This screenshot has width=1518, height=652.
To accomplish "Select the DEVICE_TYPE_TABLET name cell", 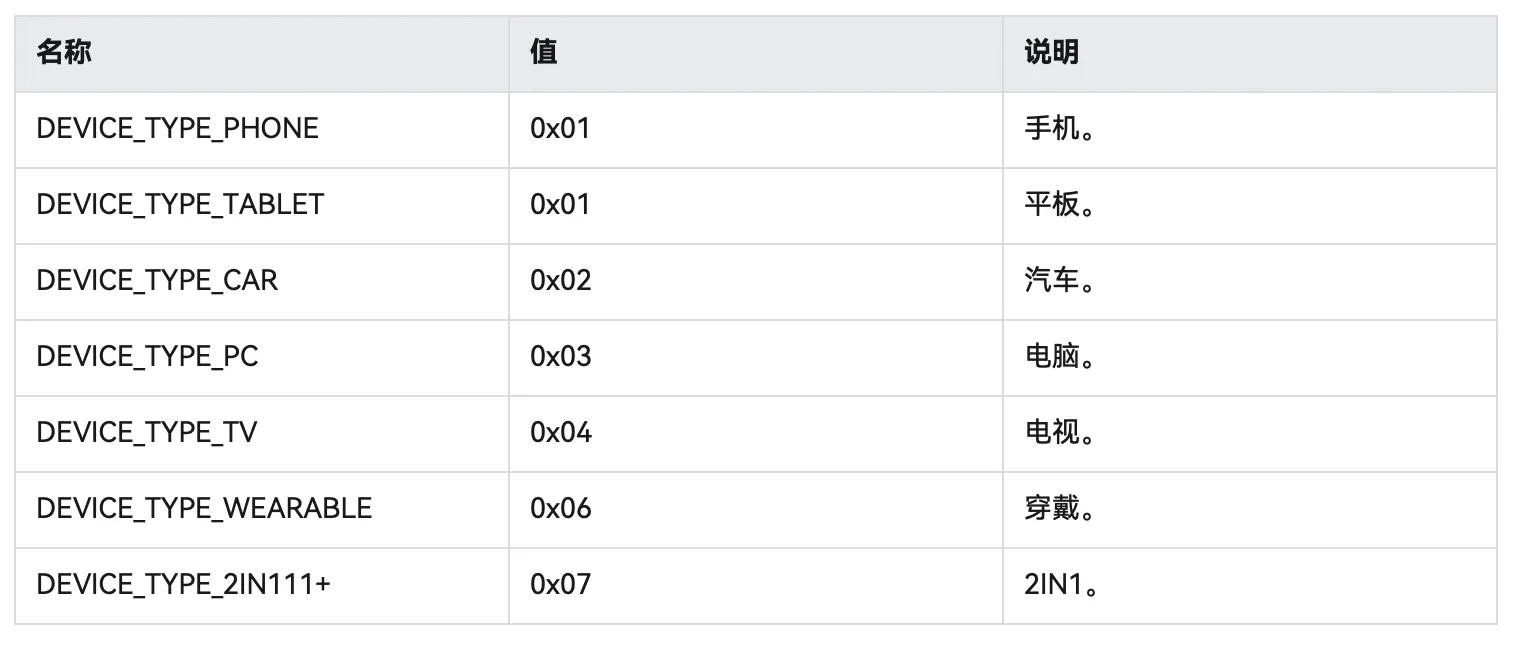I will click(x=180, y=205).
